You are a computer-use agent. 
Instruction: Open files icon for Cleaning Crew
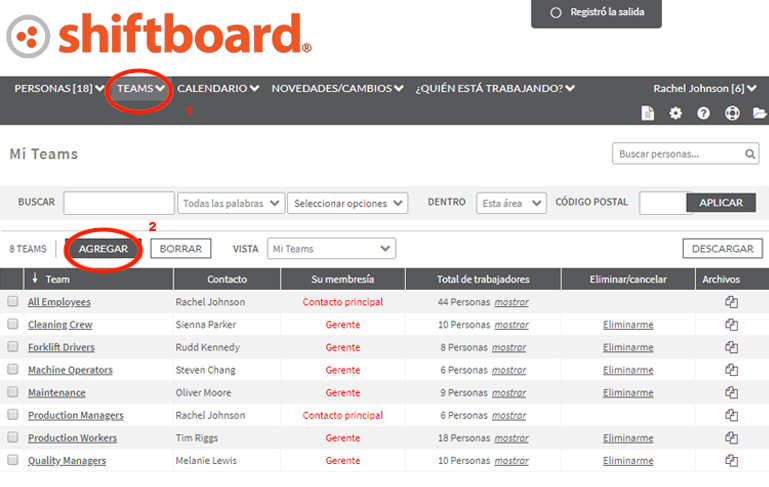point(731,325)
